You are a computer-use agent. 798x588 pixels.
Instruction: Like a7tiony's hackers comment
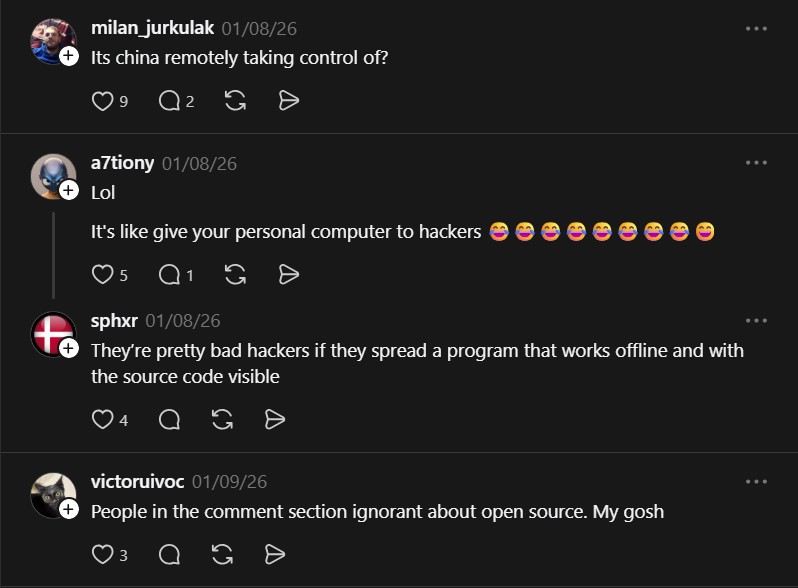102,274
